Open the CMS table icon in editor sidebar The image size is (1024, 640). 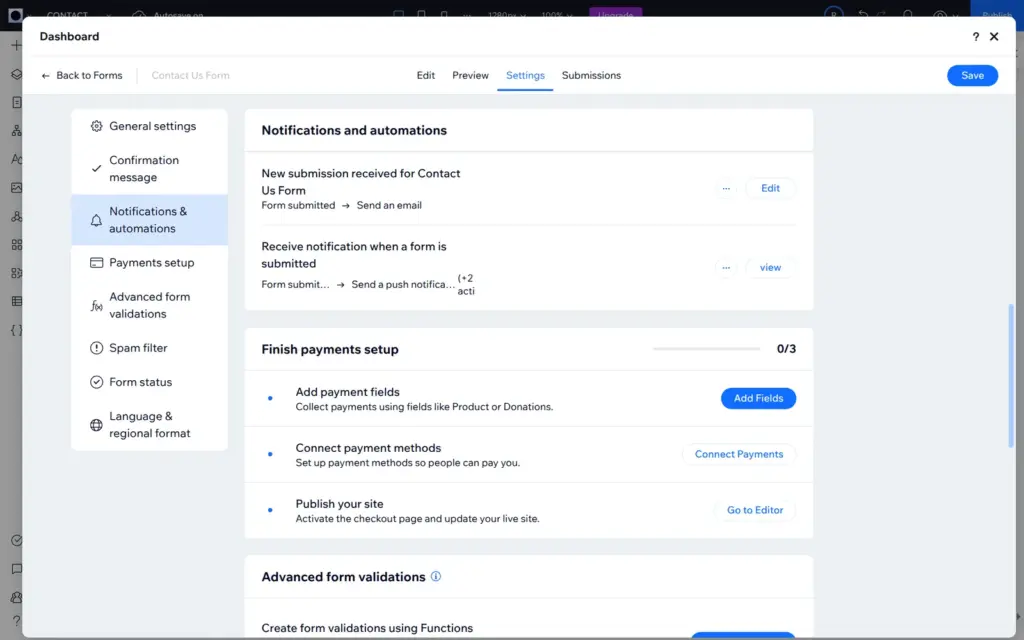coord(16,301)
